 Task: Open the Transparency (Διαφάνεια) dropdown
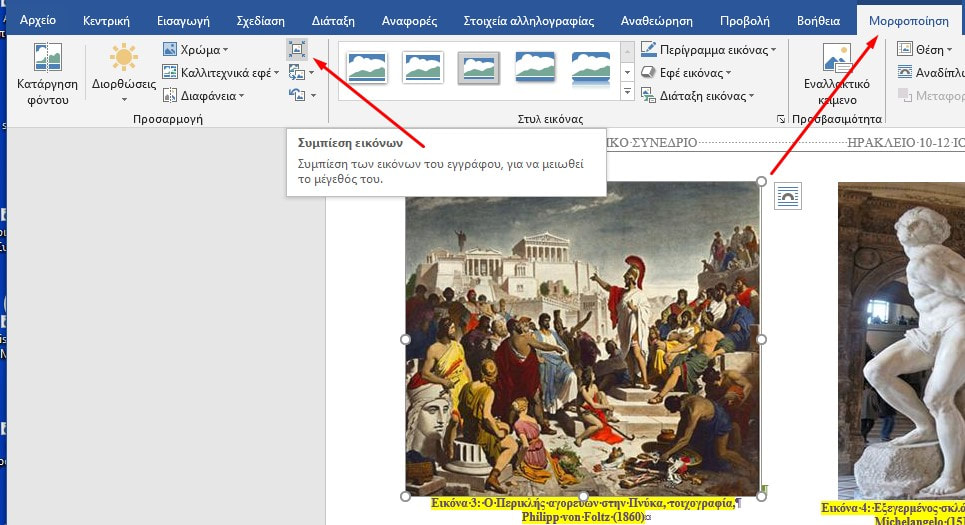205,95
